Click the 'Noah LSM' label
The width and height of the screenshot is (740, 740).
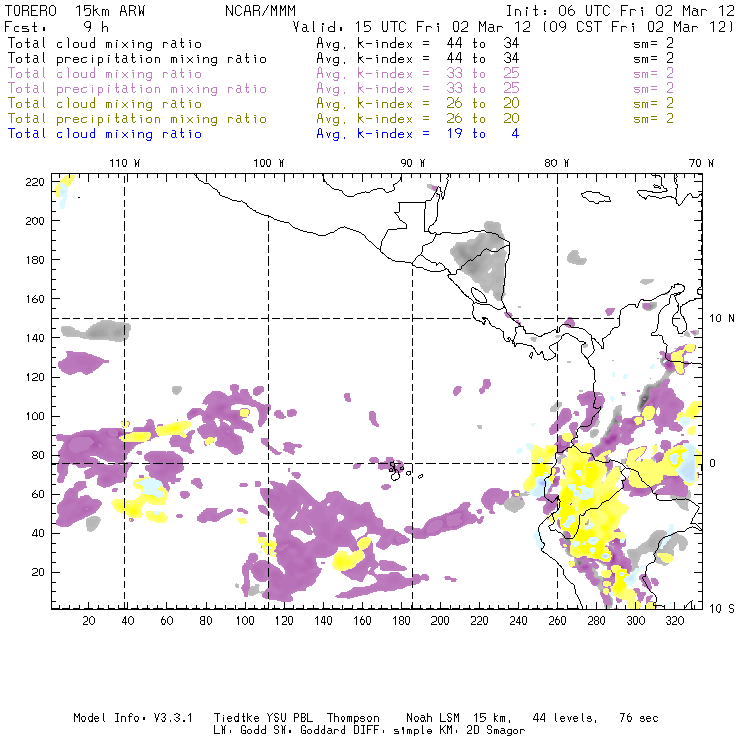[x=433, y=718]
